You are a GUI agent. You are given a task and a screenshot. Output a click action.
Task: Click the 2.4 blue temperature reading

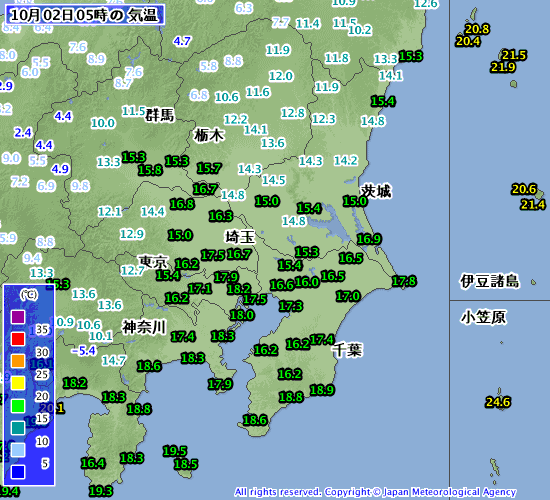[23, 133]
